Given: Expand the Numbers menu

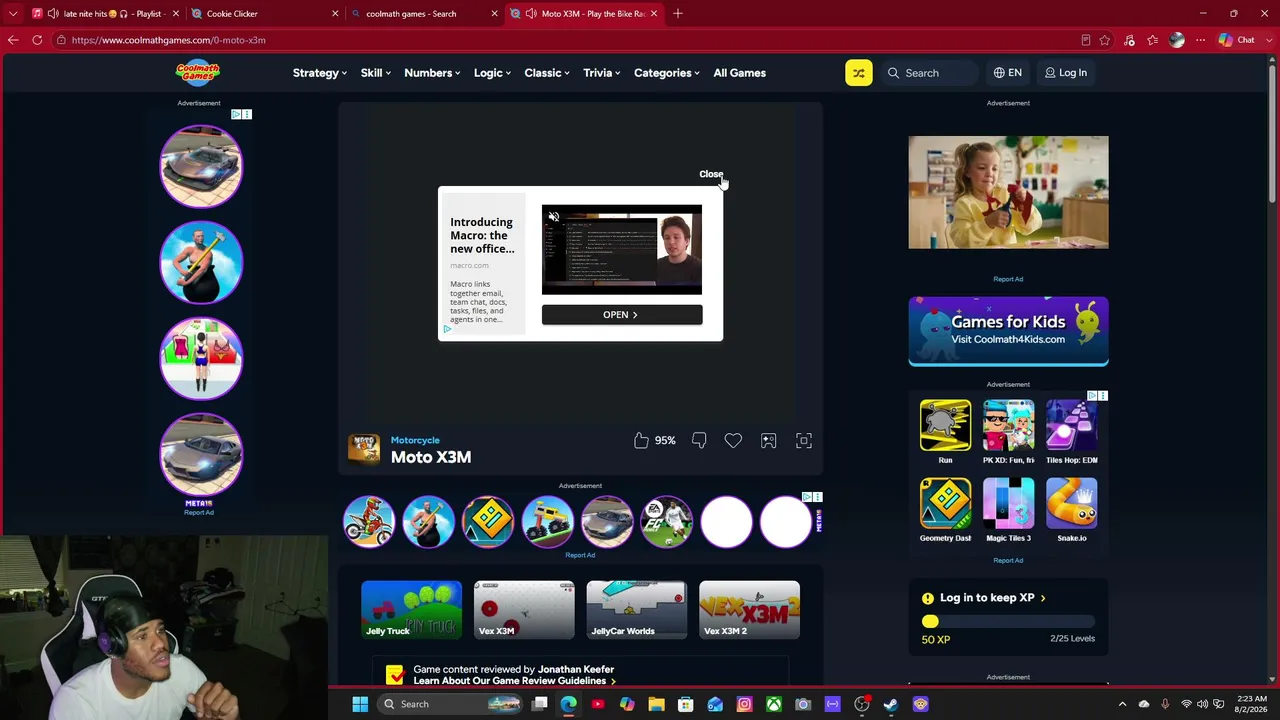Looking at the screenshot, I should [432, 73].
